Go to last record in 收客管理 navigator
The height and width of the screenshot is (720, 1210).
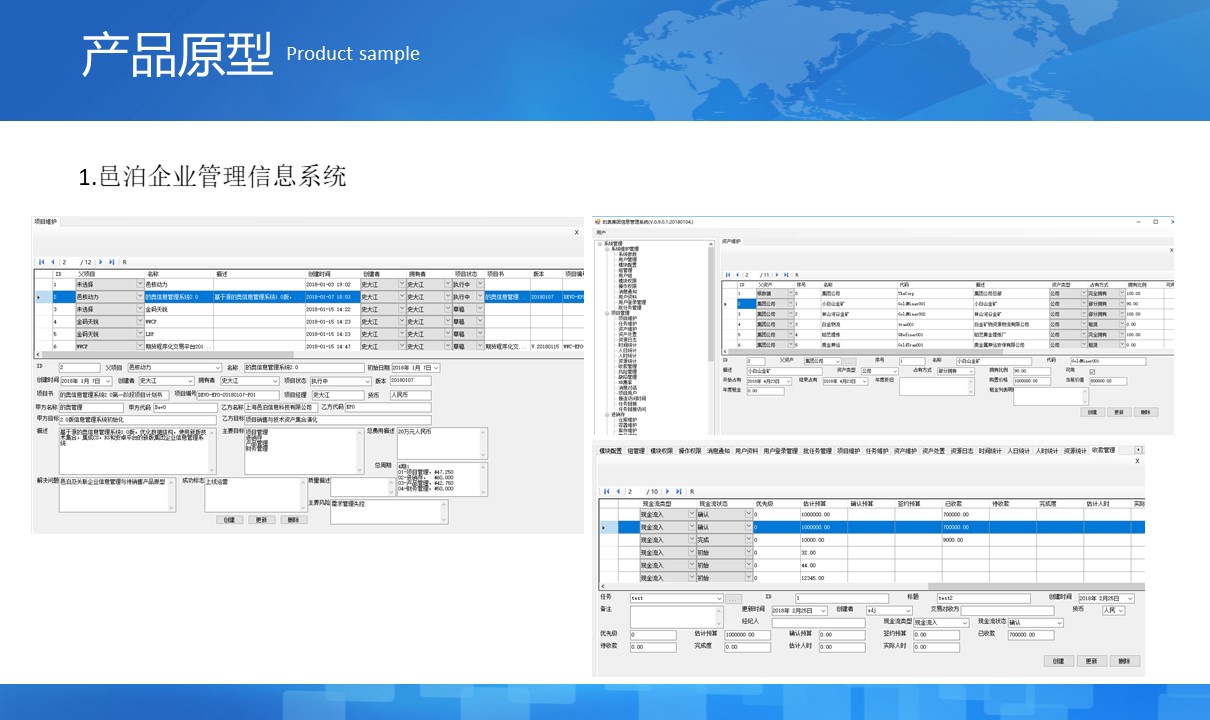click(678, 491)
